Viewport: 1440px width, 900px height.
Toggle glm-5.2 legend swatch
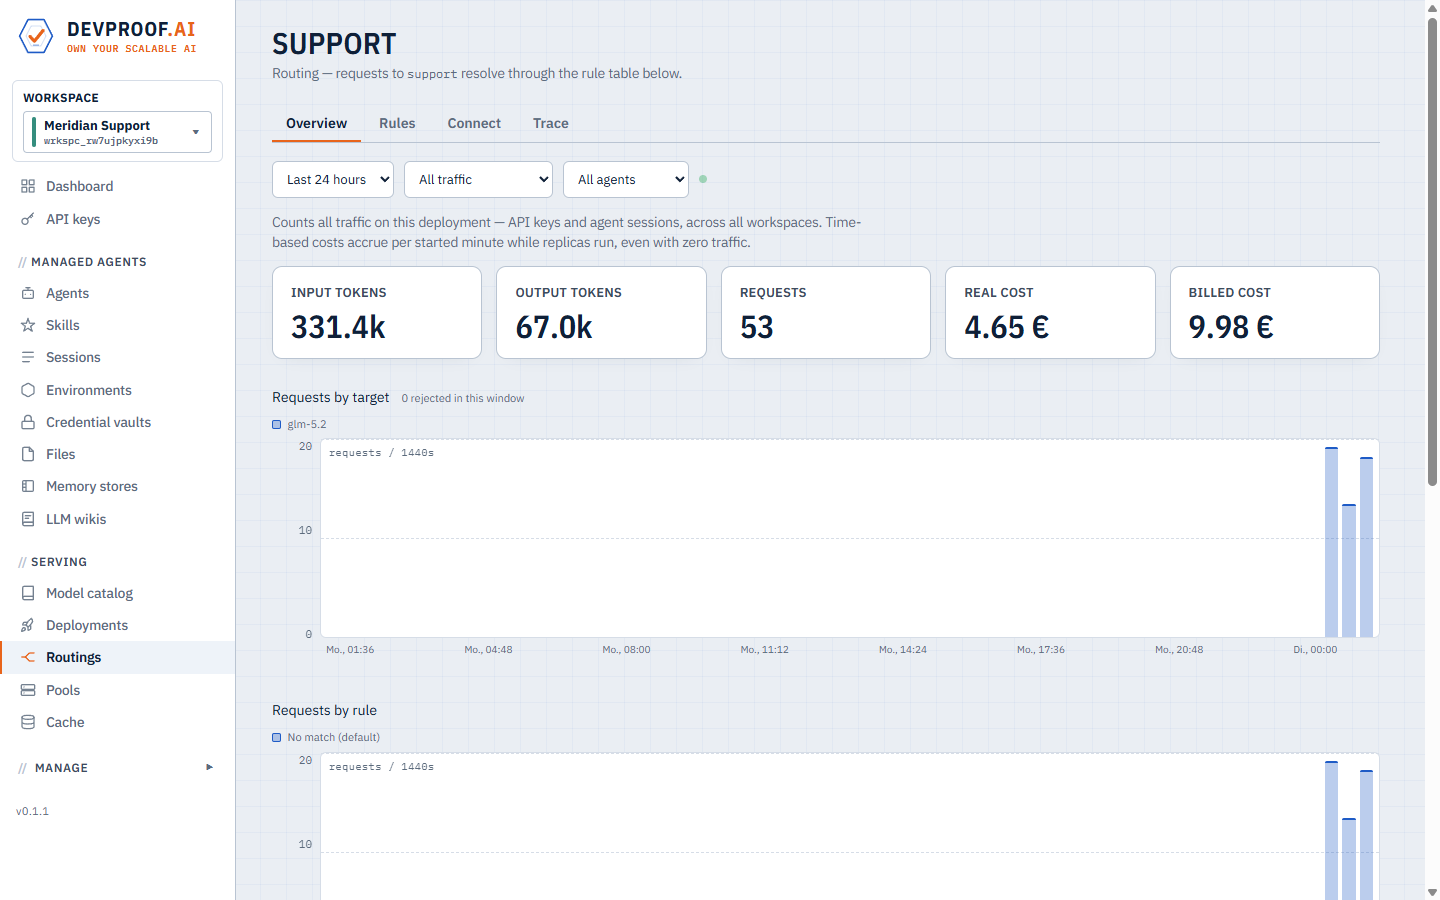pyautogui.click(x=277, y=424)
